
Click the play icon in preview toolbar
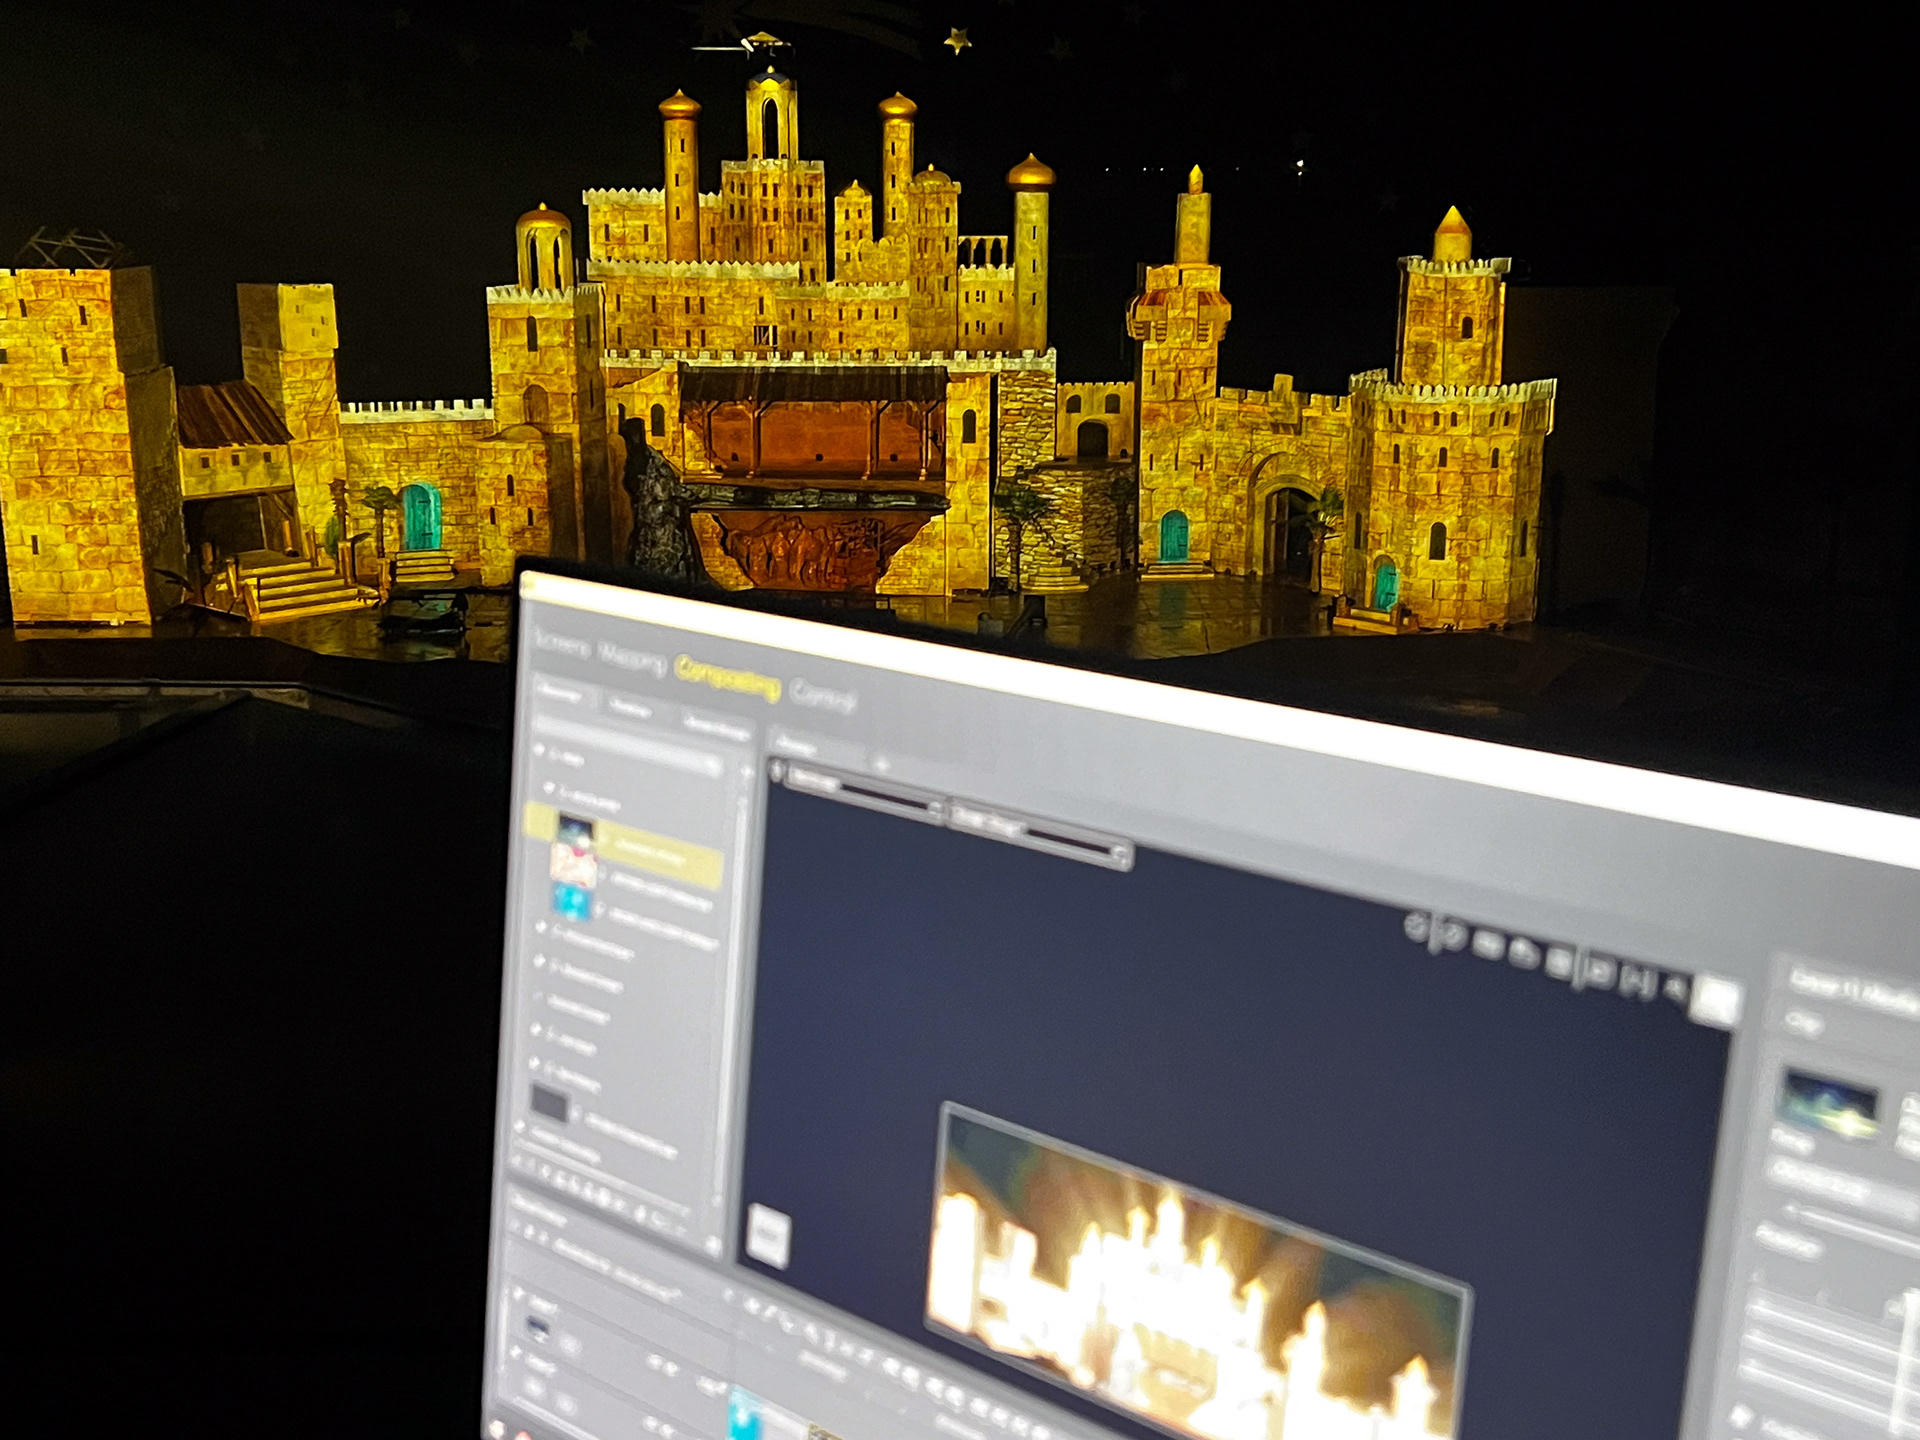(1599, 972)
